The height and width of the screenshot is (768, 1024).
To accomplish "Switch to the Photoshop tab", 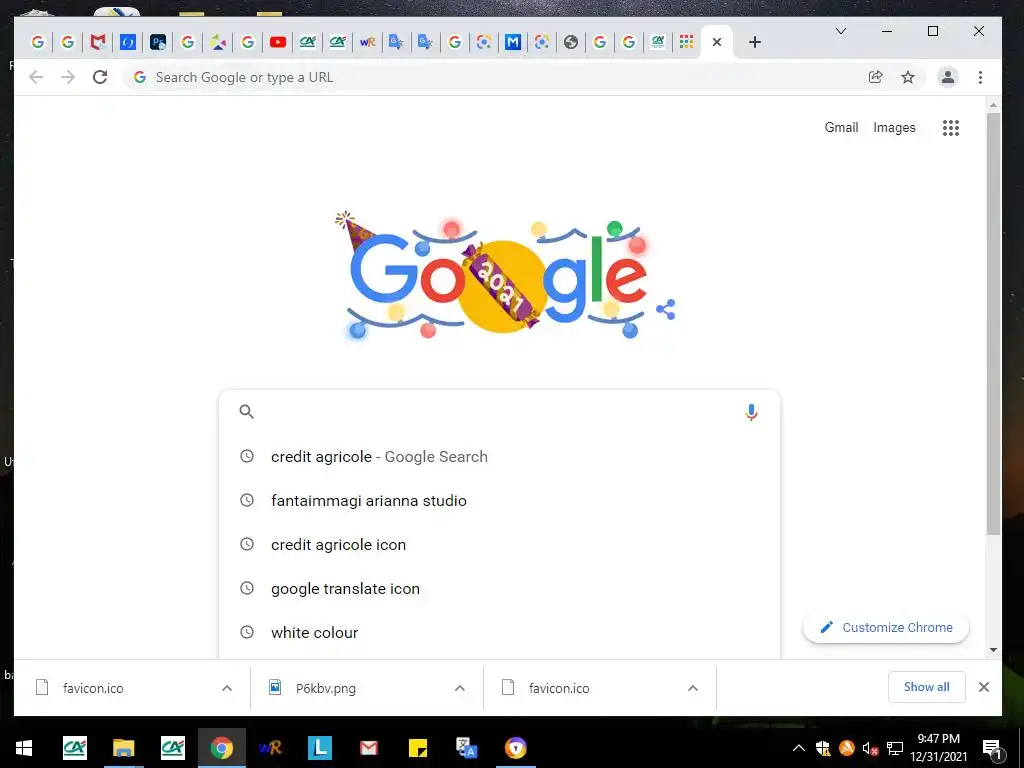I will tap(158, 42).
